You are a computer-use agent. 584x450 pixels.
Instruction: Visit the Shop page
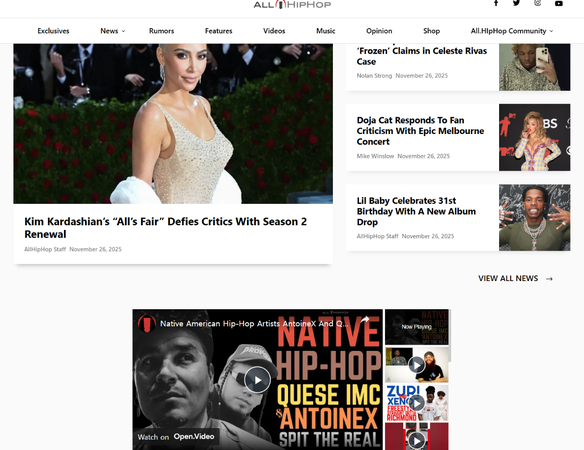point(431,31)
